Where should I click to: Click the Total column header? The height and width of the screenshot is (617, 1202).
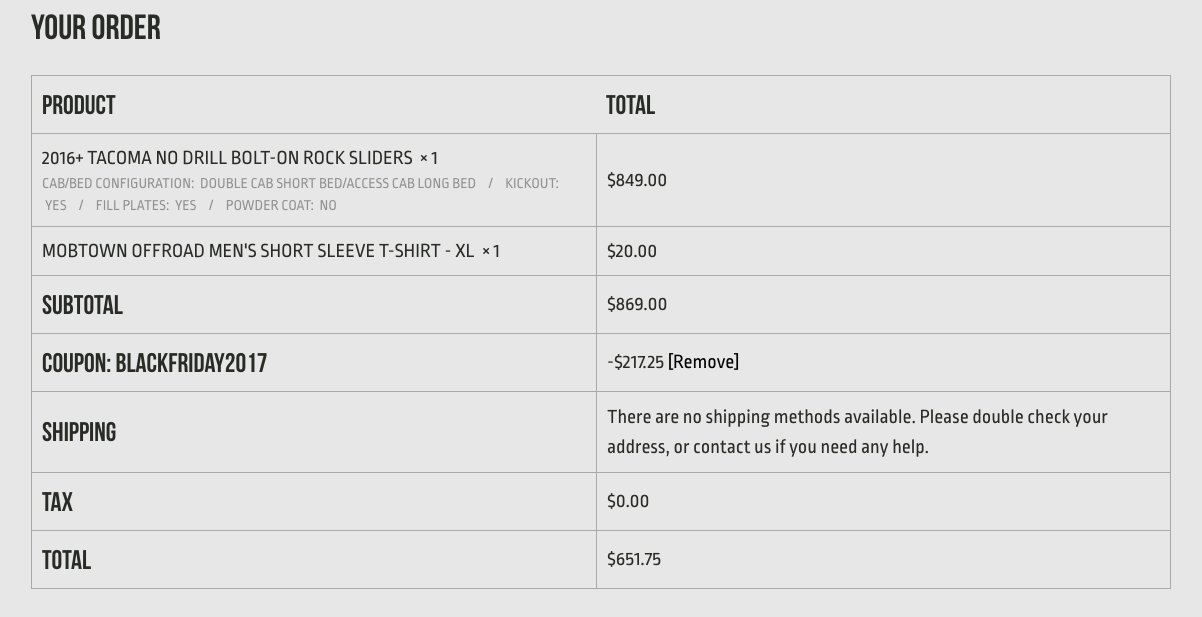click(x=630, y=105)
